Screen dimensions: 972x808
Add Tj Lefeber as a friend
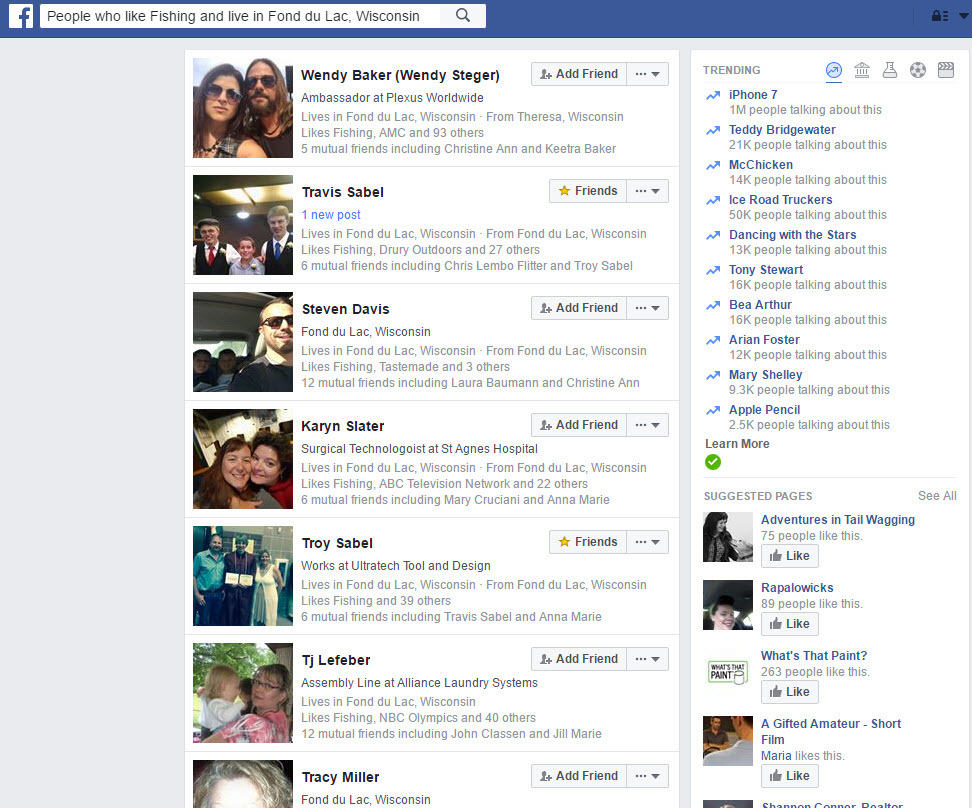pos(579,659)
